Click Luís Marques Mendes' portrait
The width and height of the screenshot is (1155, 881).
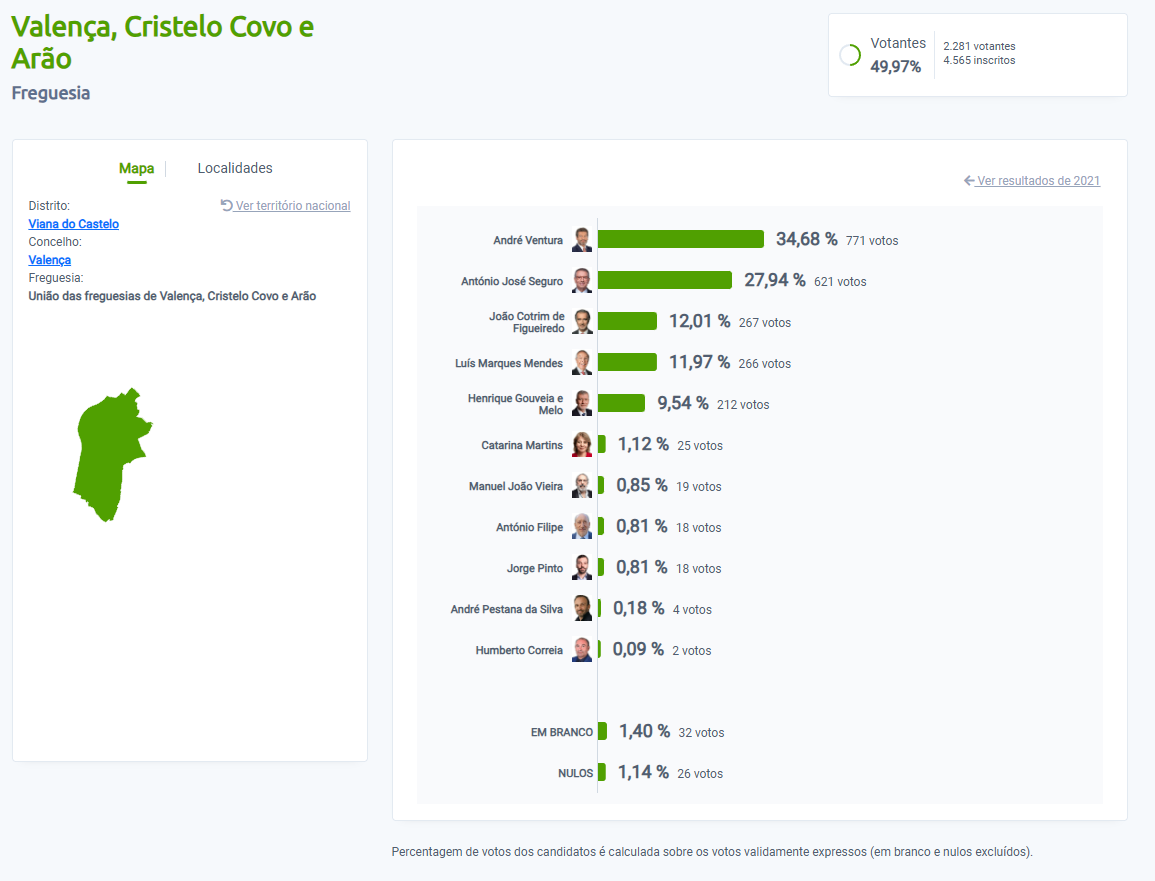(x=582, y=363)
